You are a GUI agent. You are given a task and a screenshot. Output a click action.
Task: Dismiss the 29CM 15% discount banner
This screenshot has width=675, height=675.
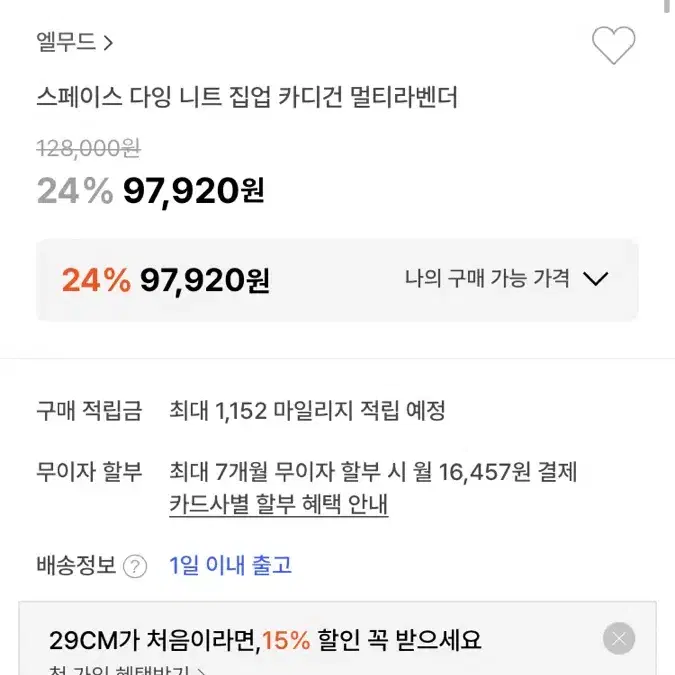pos(619,638)
